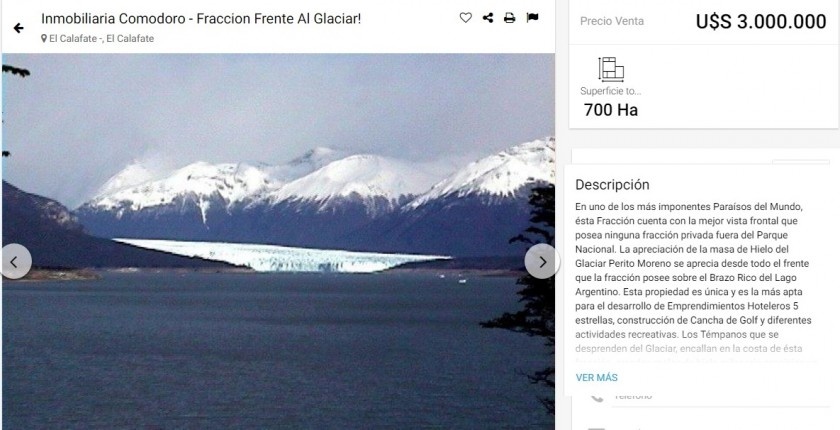Click the 700 Ha surface value
The height and width of the screenshot is (430, 840).
pos(611,110)
